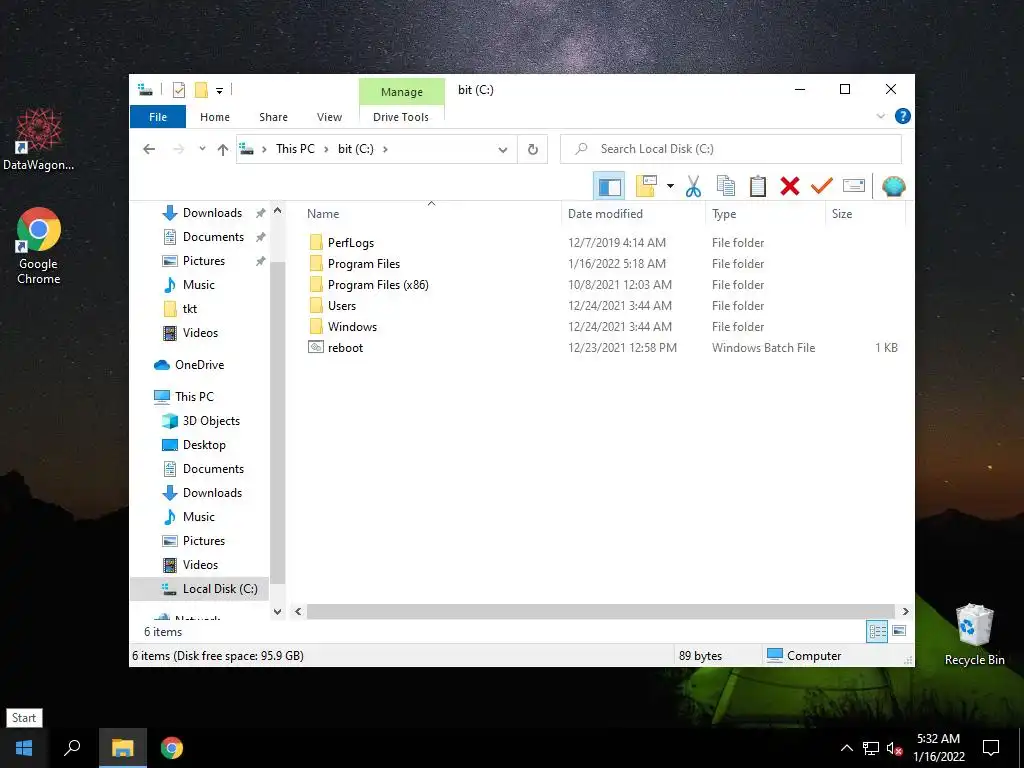Select the tkt folder in sidebar

[189, 309]
